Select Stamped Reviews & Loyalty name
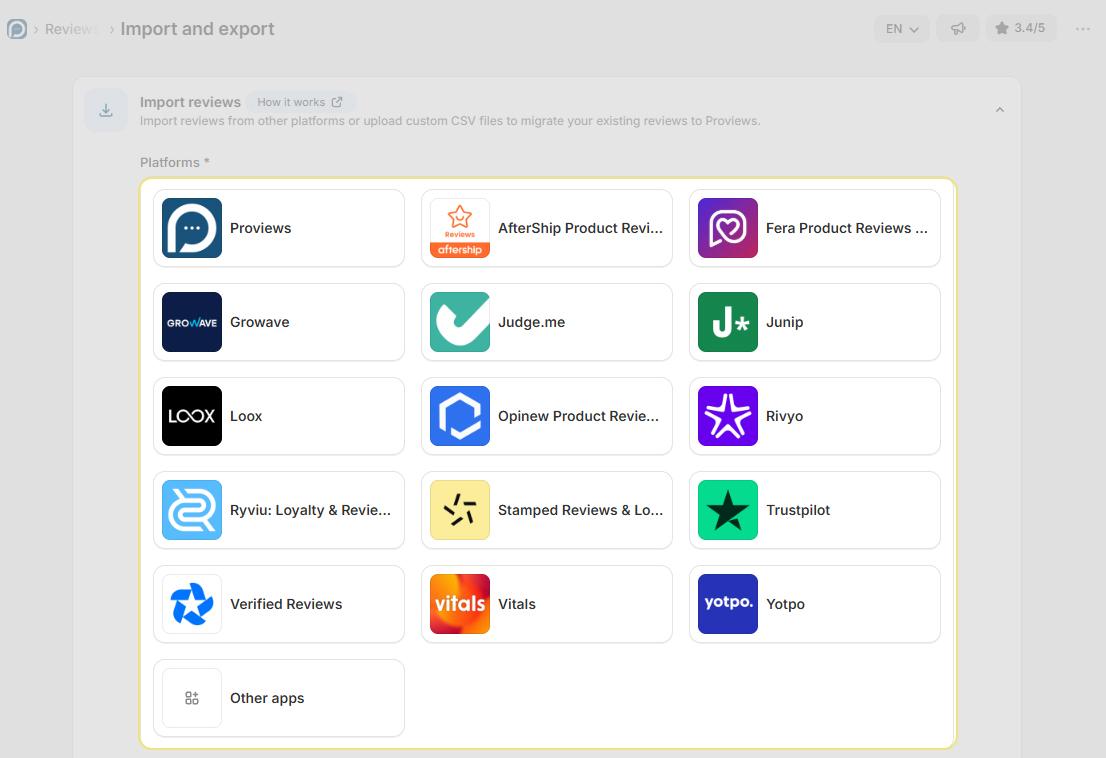Screen dimensions: 1106x758 point(581,511)
